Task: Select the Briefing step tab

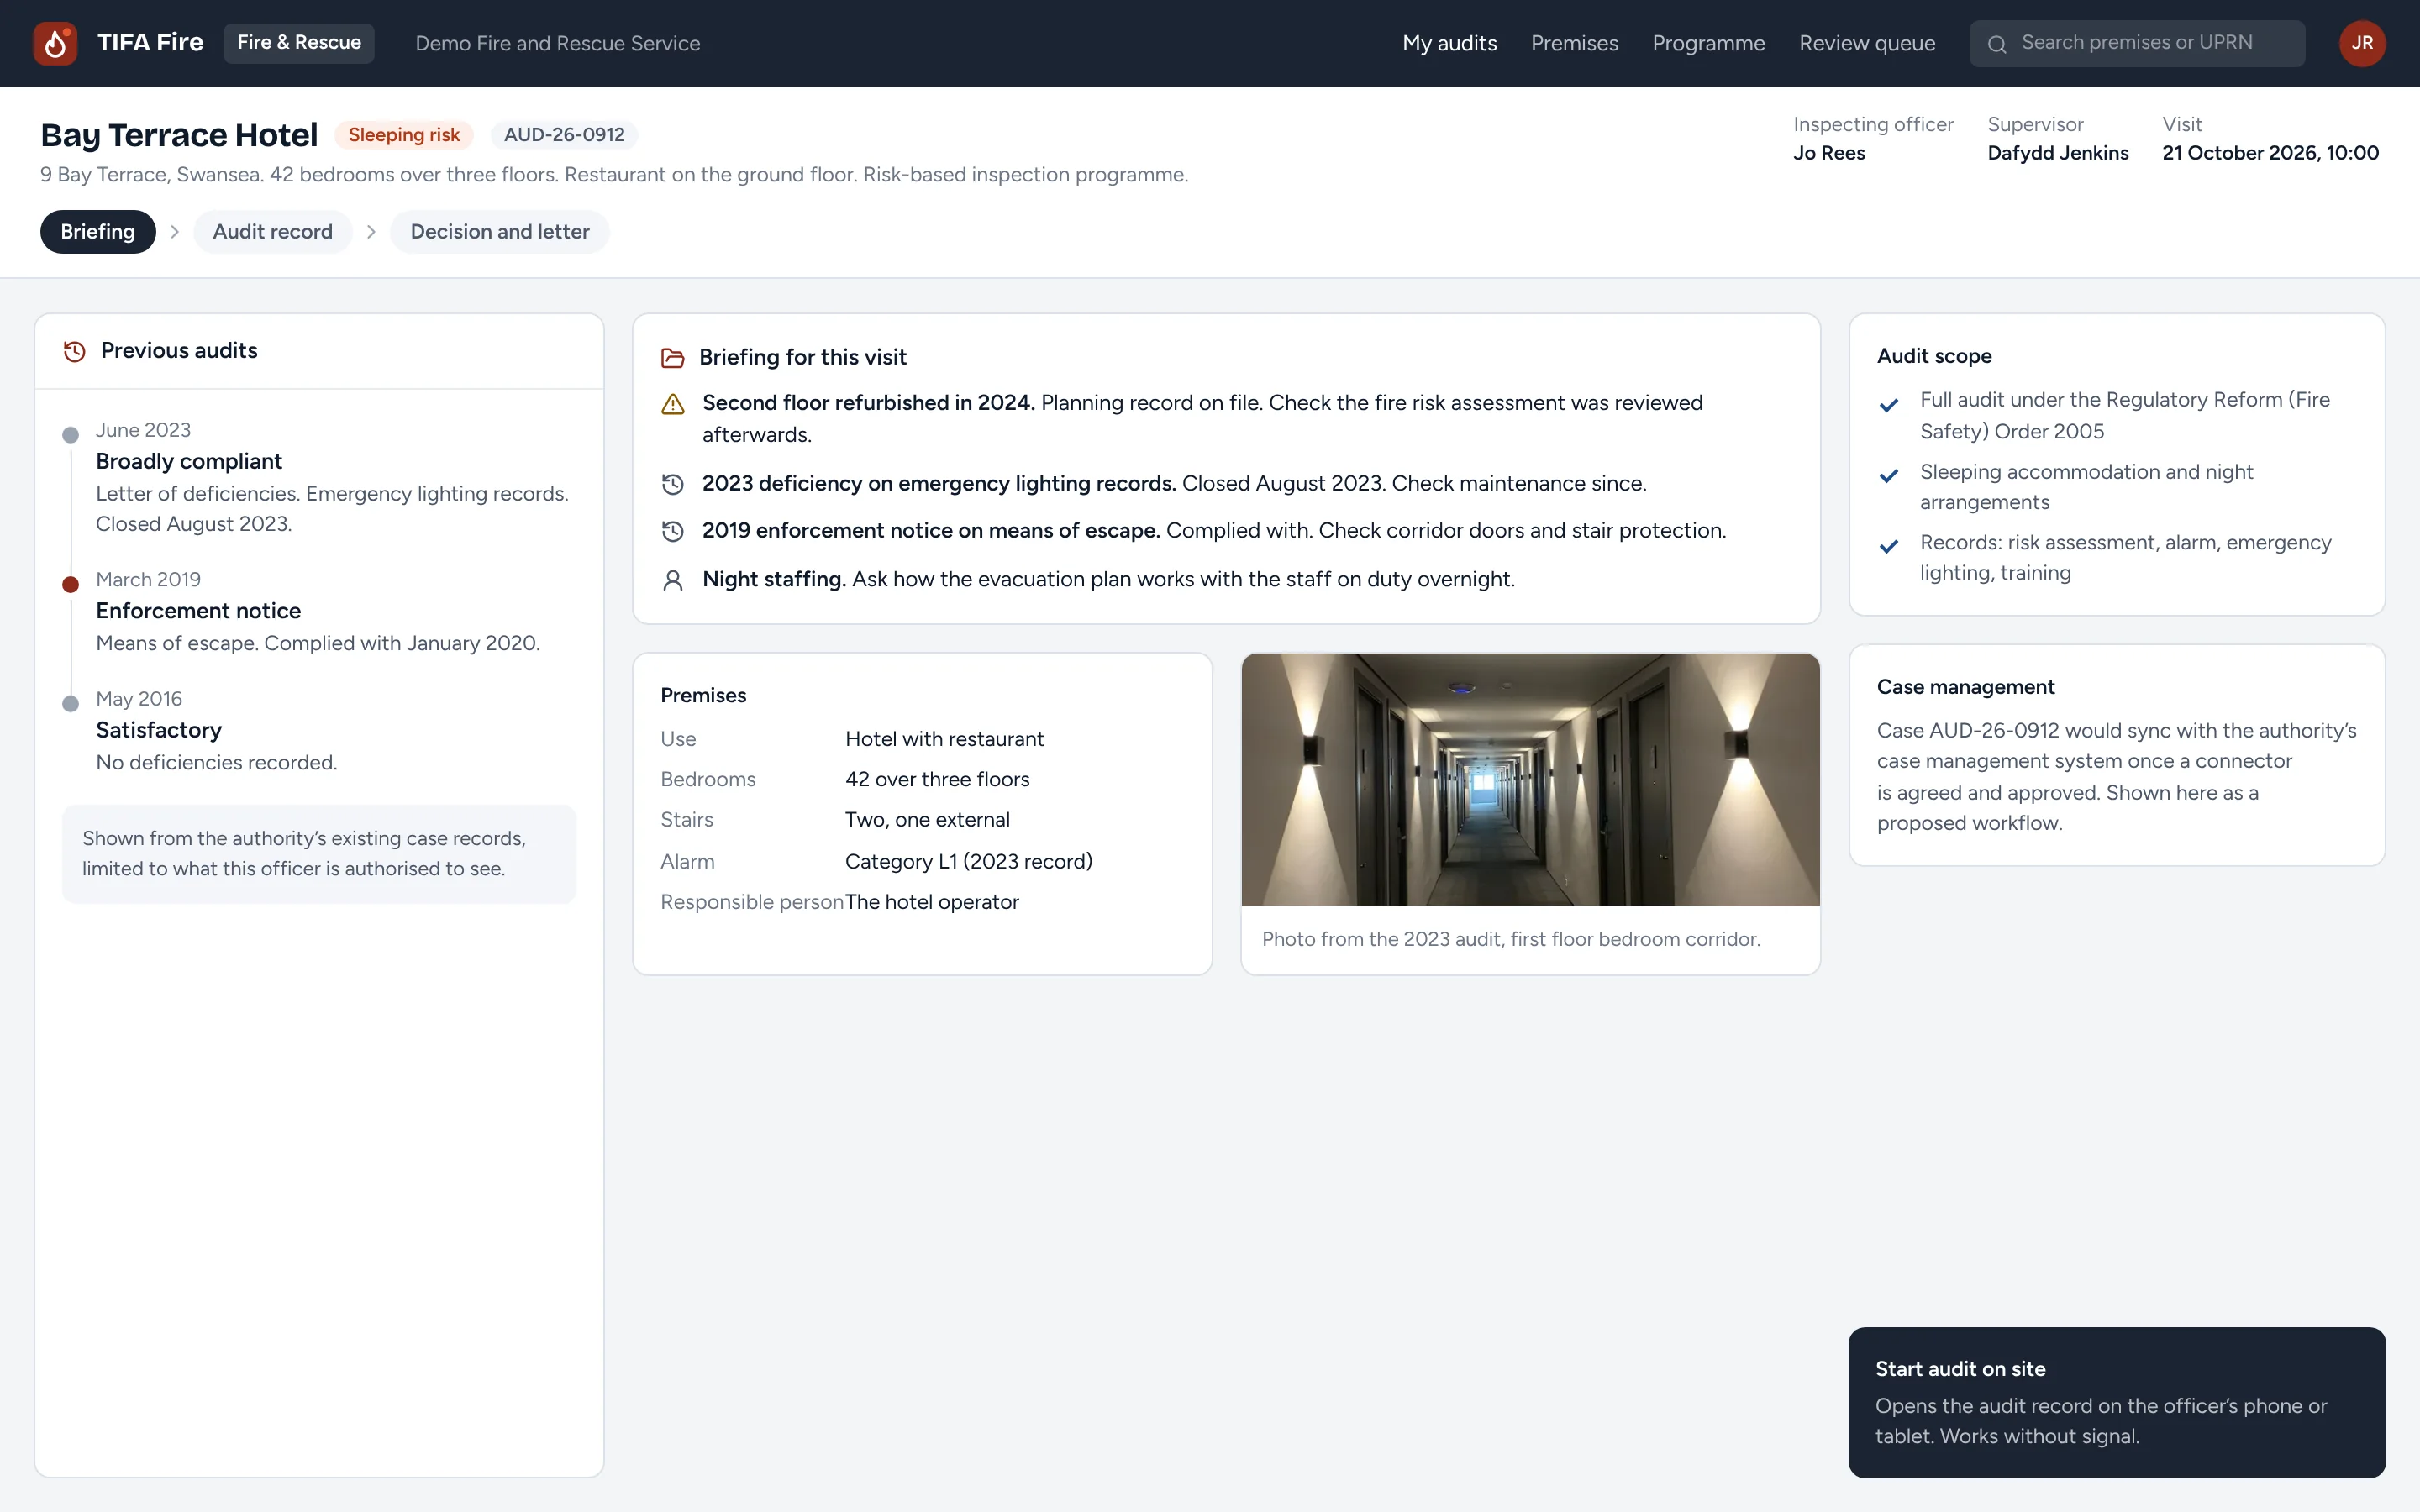Action: coord(98,232)
